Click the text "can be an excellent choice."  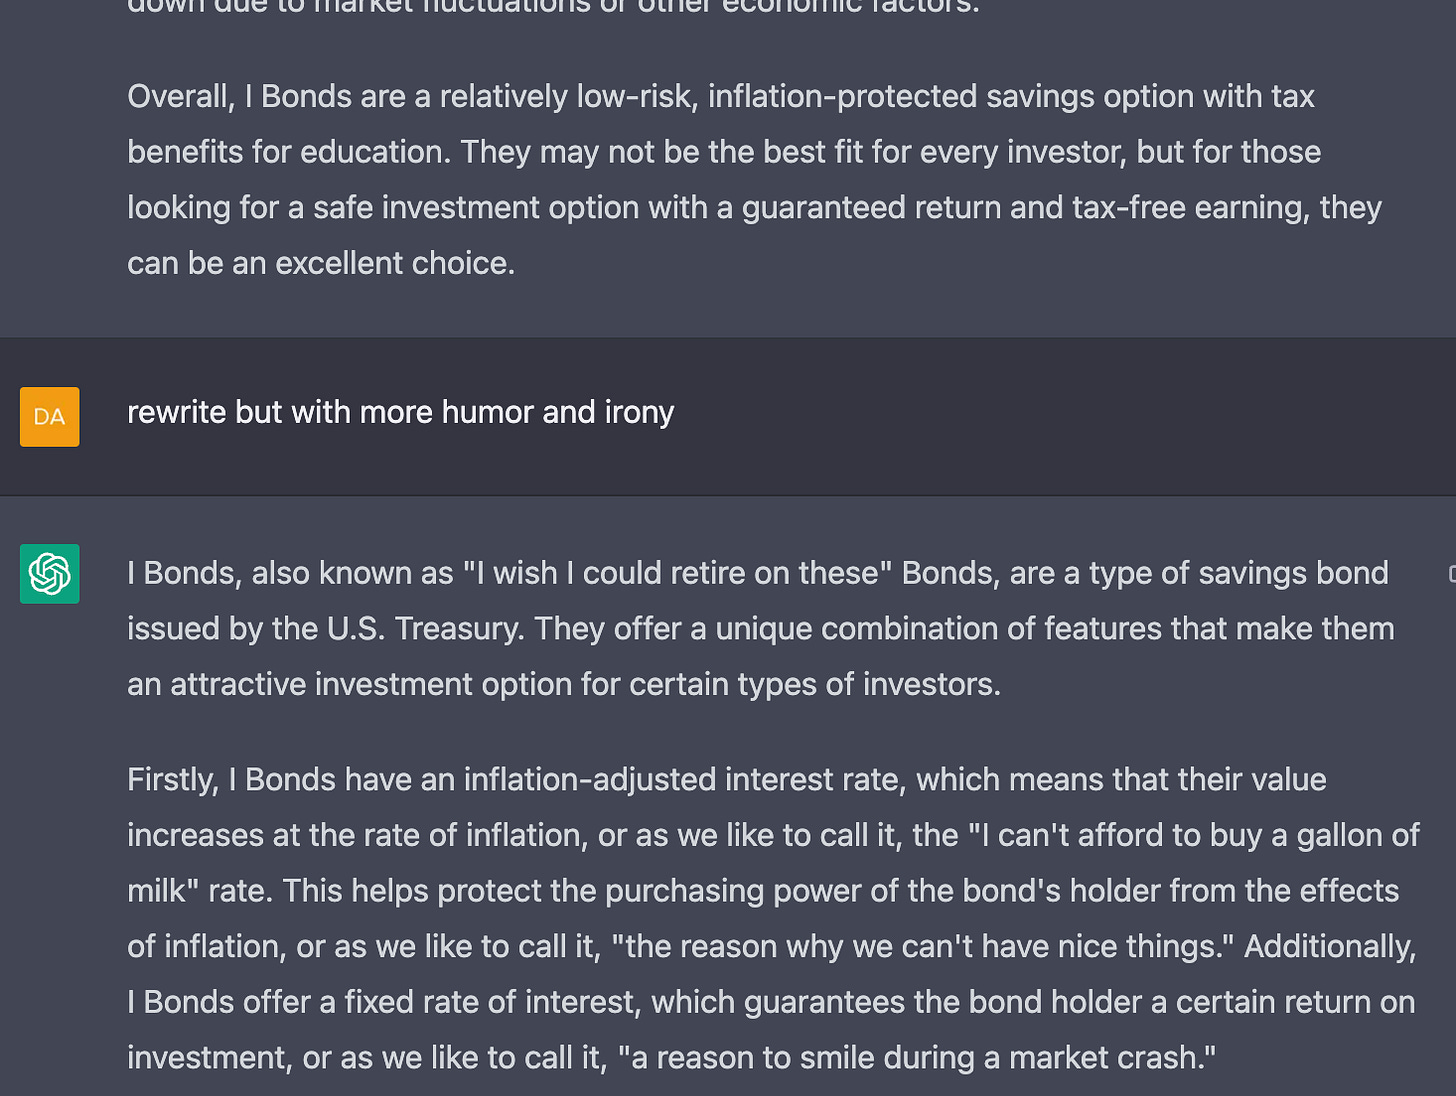(321, 263)
